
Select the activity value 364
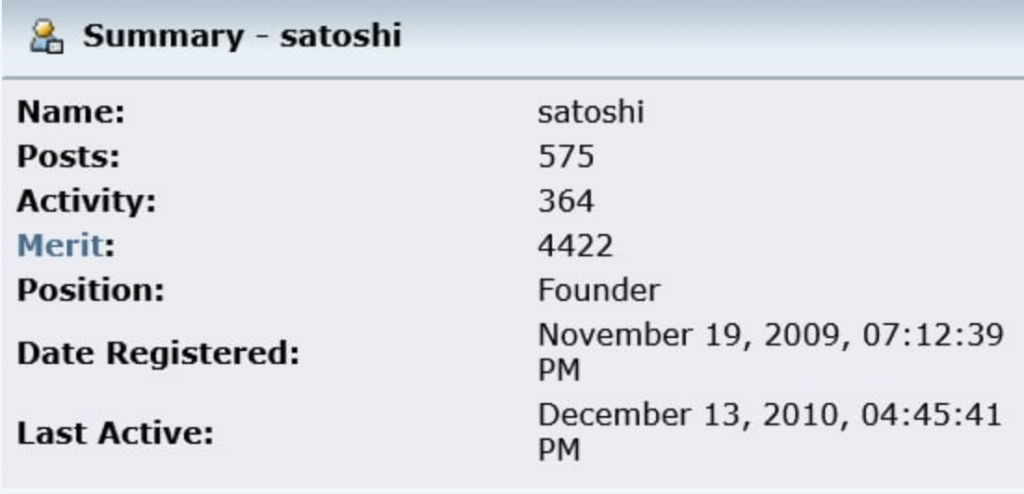coord(566,201)
